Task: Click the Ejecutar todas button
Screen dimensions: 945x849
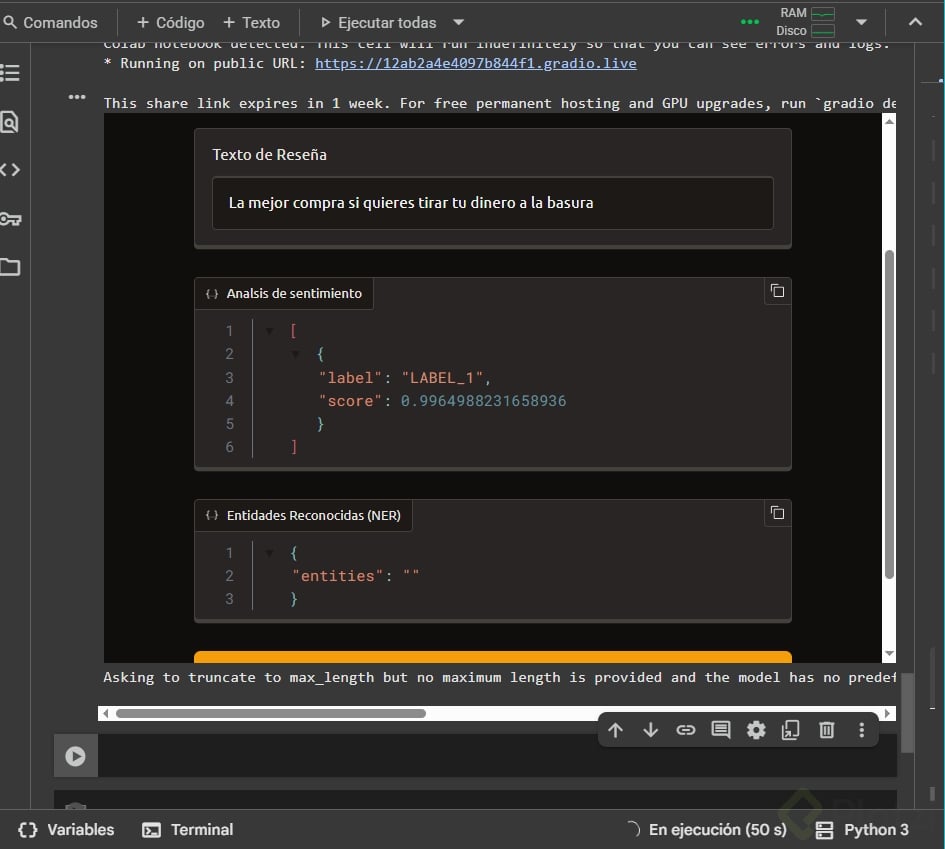Action: point(379,22)
